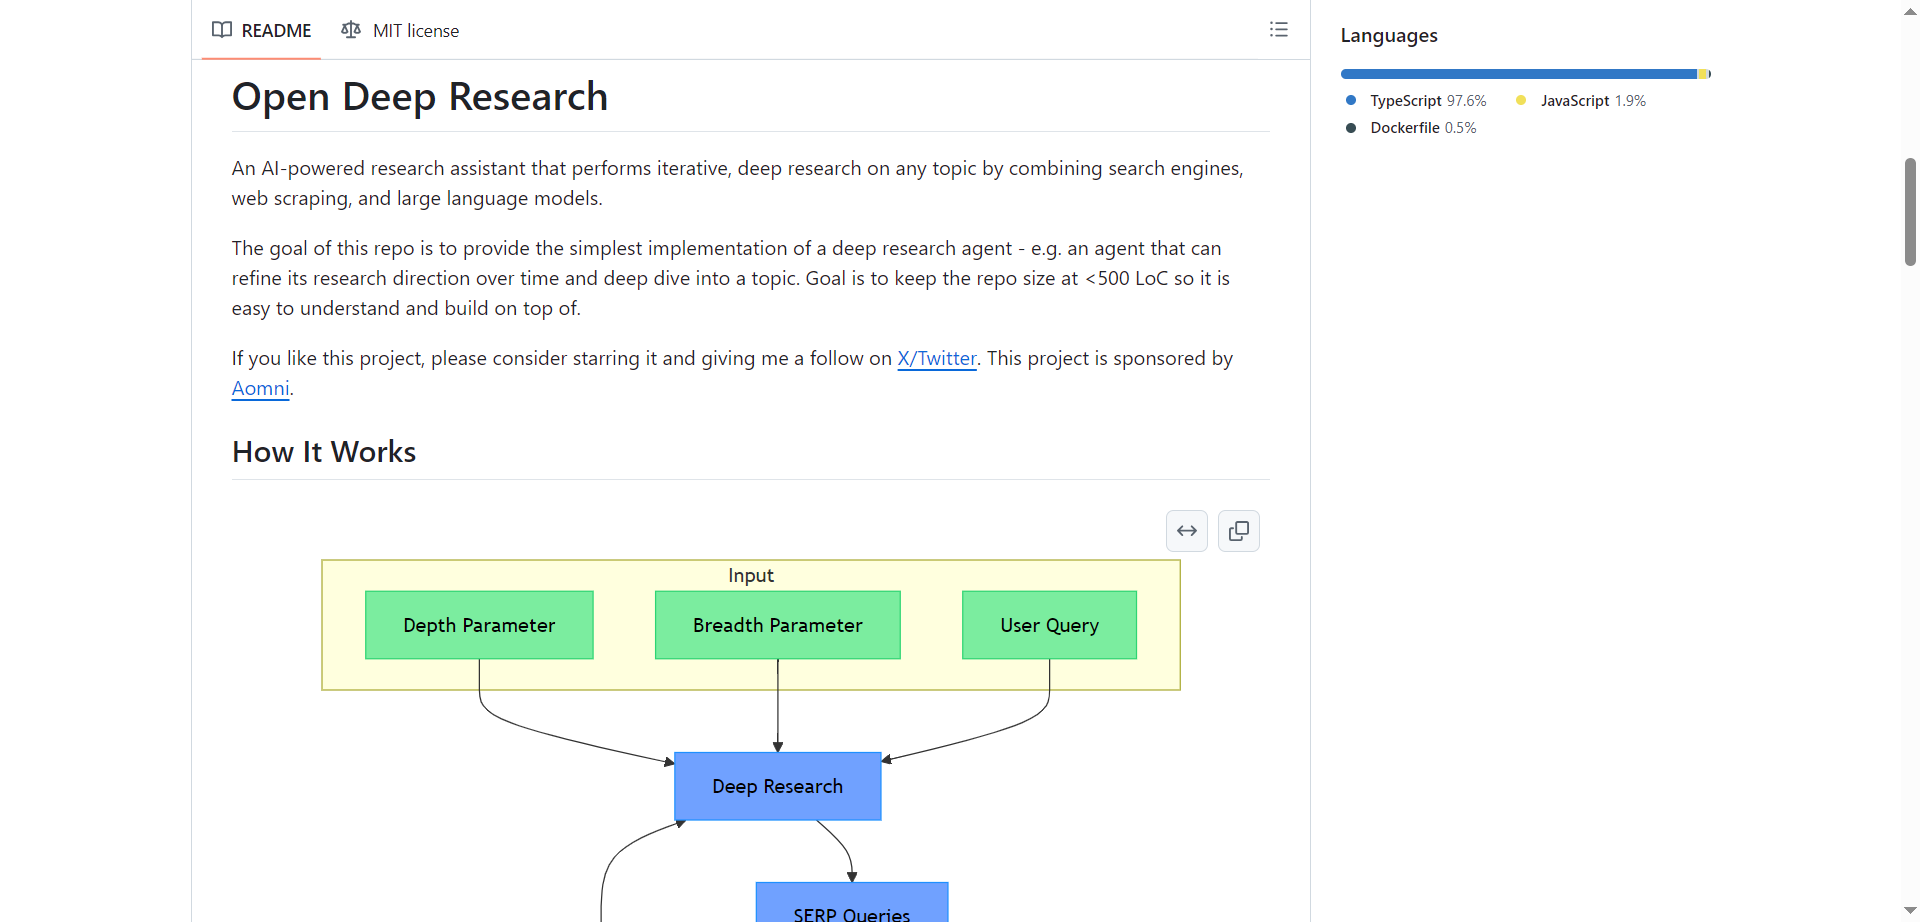This screenshot has height=922, width=1920.
Task: Select the Depth Parameter node in the diagram
Action: [479, 625]
